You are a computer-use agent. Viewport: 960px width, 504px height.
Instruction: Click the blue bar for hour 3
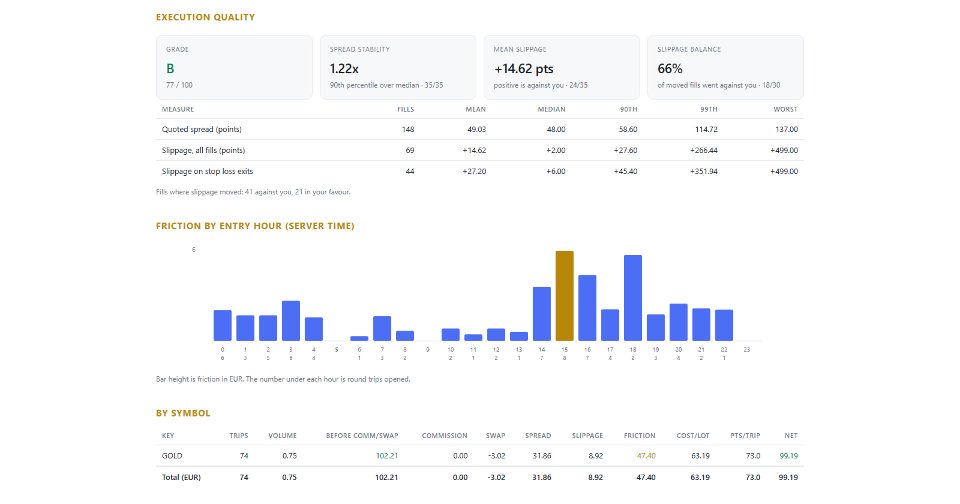pyautogui.click(x=291, y=321)
